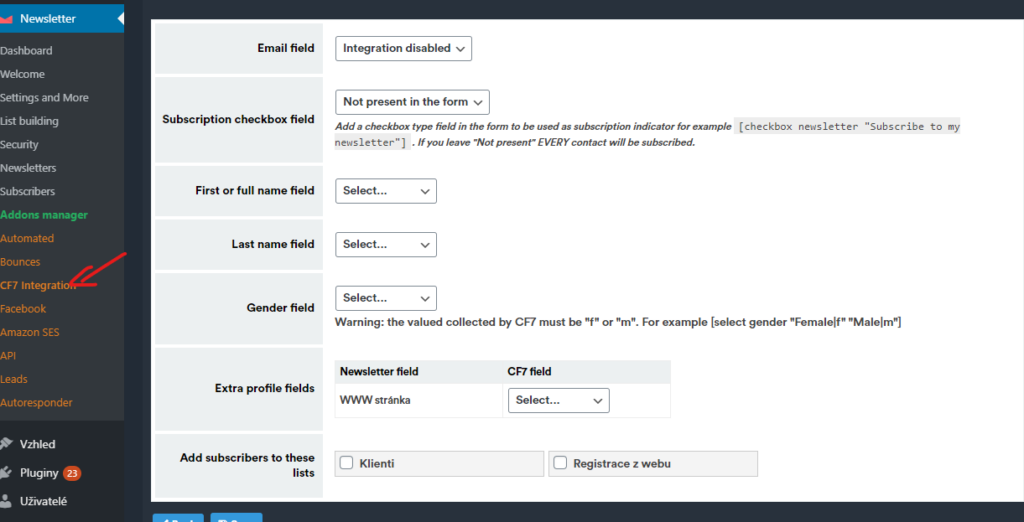Open CF7 field dropdown for WWW stránka
The height and width of the screenshot is (522, 1024).
pyautogui.click(x=558, y=400)
